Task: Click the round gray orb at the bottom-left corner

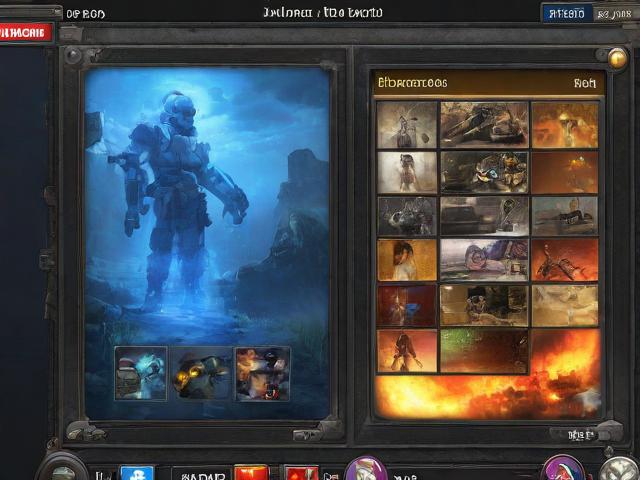Action: click(62, 468)
